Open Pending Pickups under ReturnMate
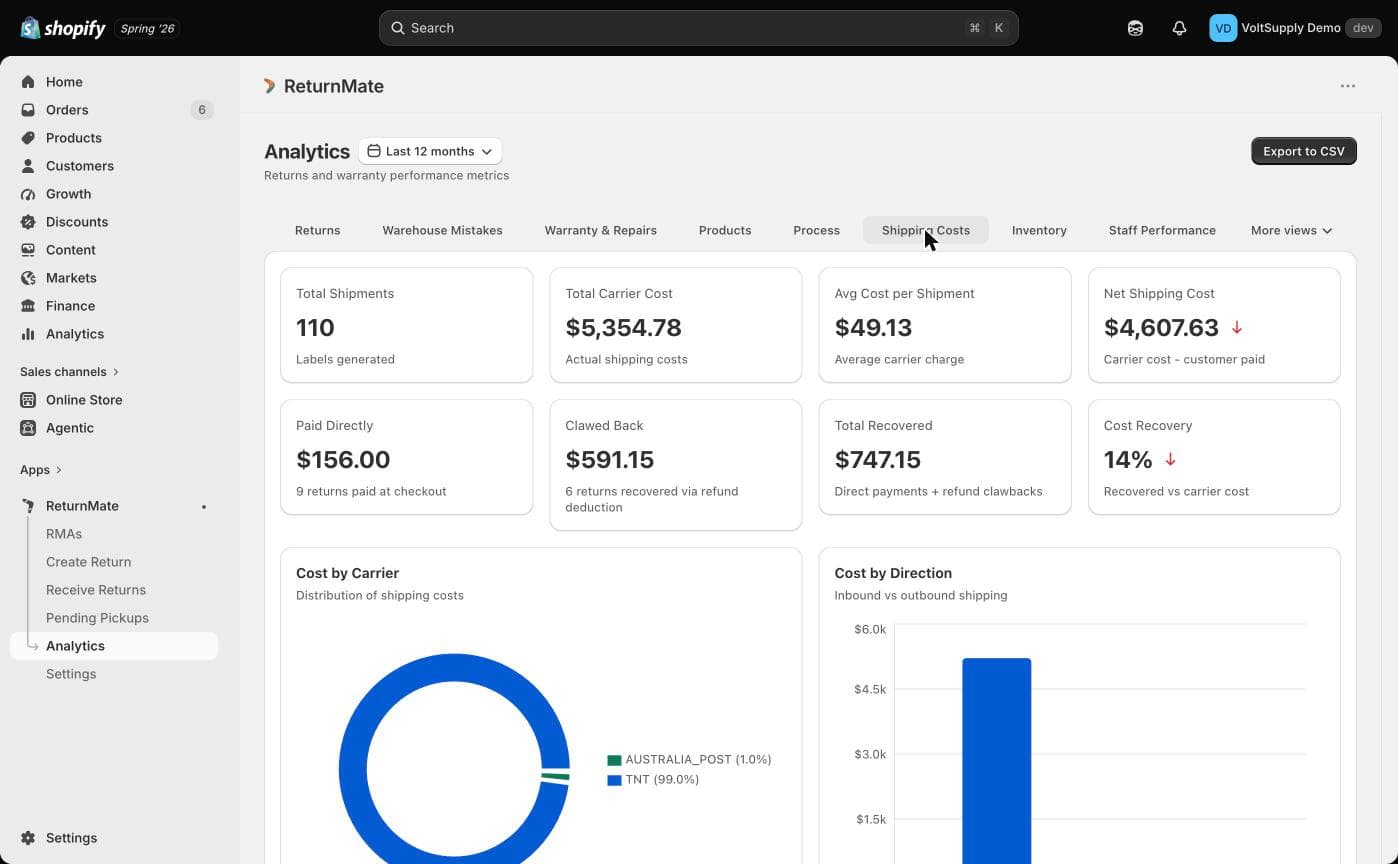The image size is (1398, 864). [x=97, y=618]
